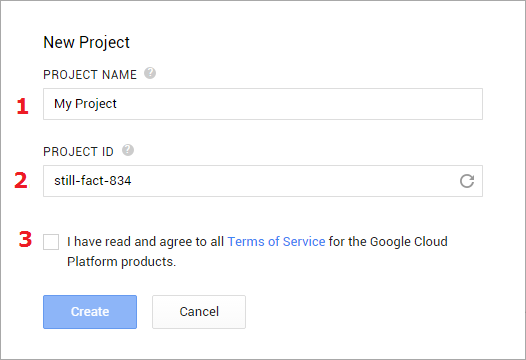Screen dimensions: 526x360
Task: Open the help tooltip beside PROJECT ID
Action: coord(128,150)
